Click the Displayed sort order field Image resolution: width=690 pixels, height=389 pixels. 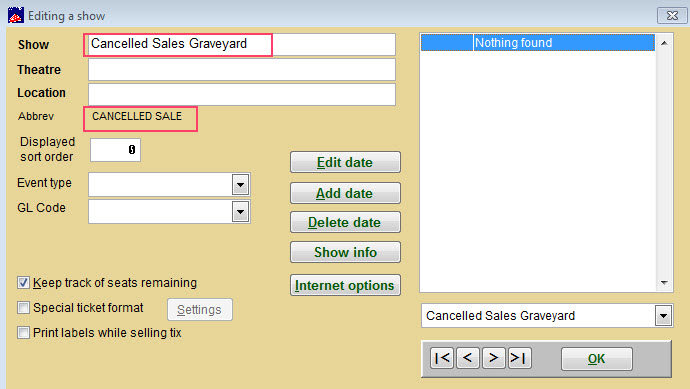pos(115,150)
